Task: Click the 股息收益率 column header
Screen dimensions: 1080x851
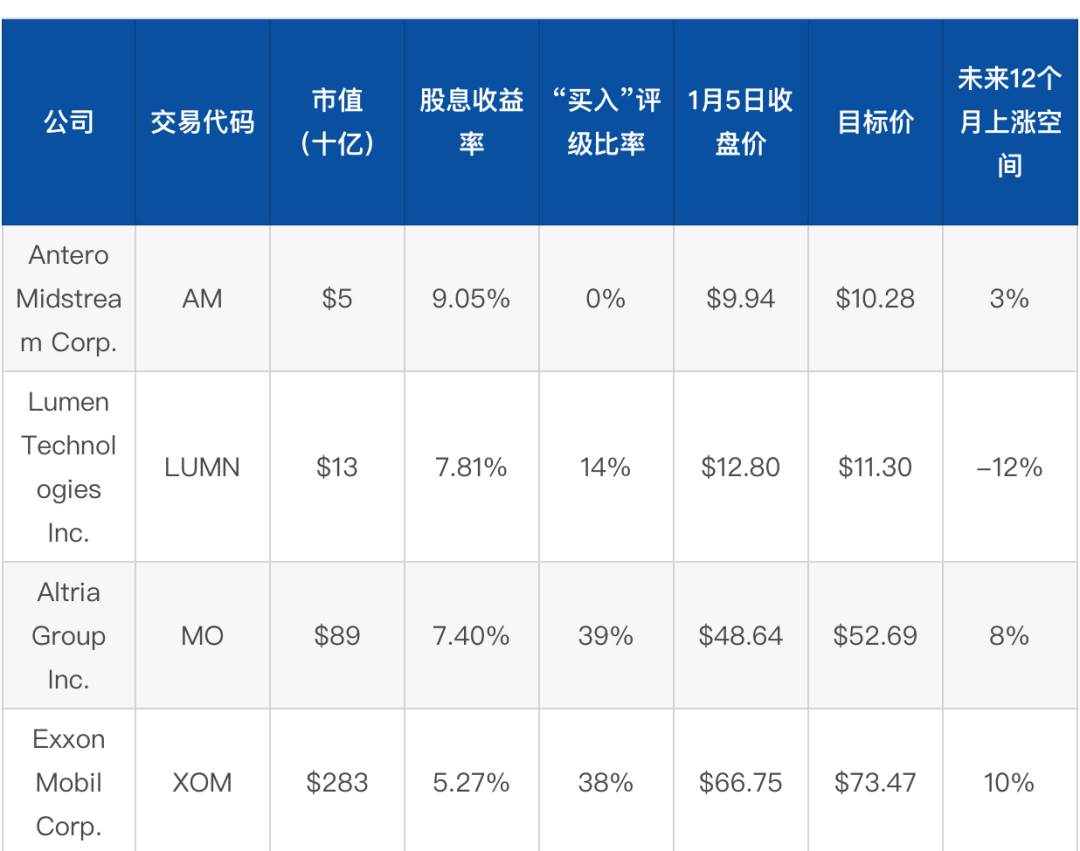Action: pyautogui.click(x=471, y=122)
